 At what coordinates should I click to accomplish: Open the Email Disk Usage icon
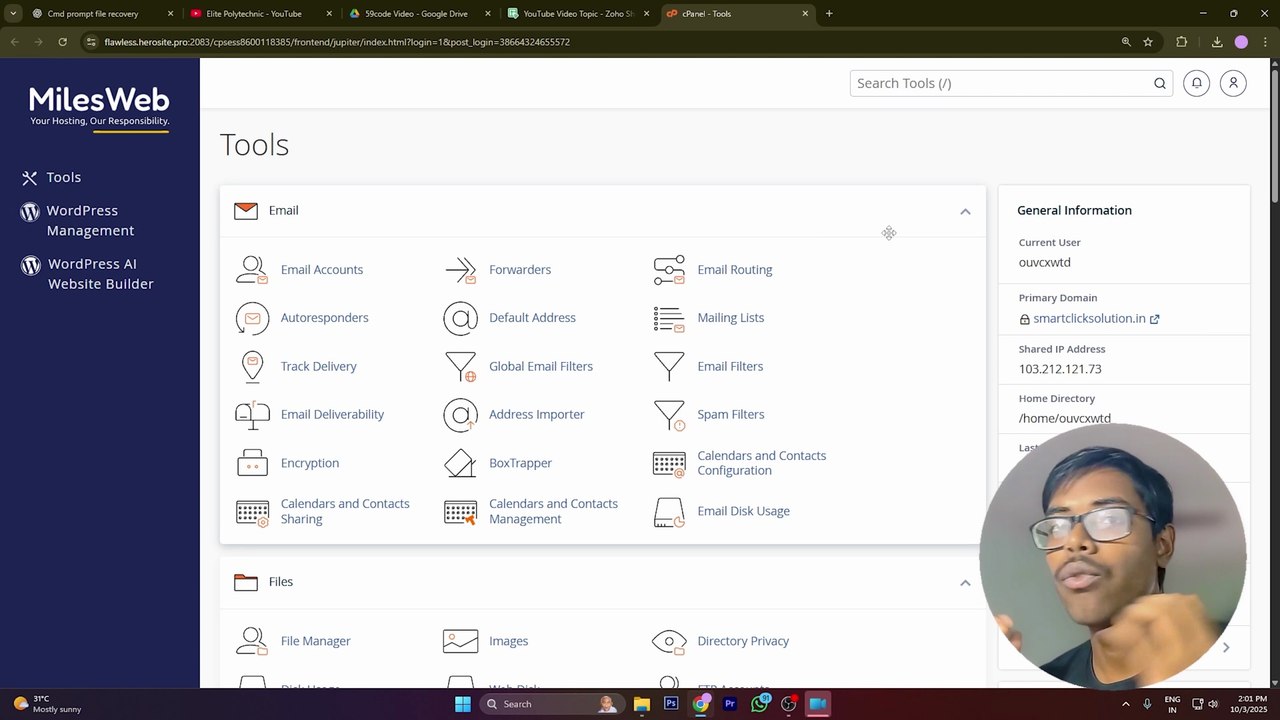pyautogui.click(x=669, y=512)
